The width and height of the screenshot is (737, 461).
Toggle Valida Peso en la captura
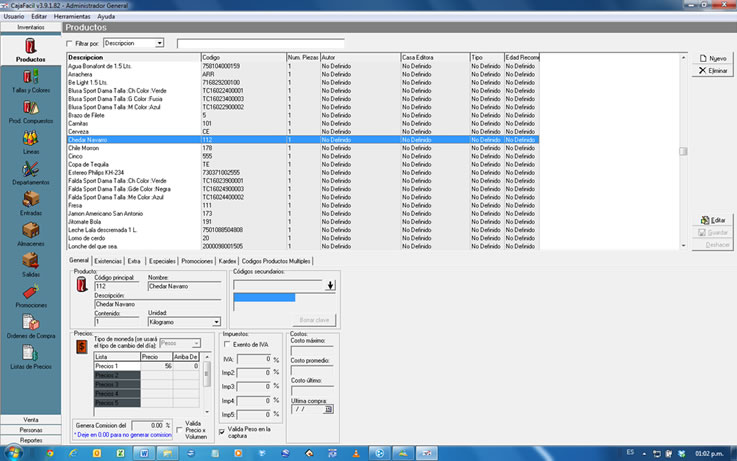(x=221, y=430)
